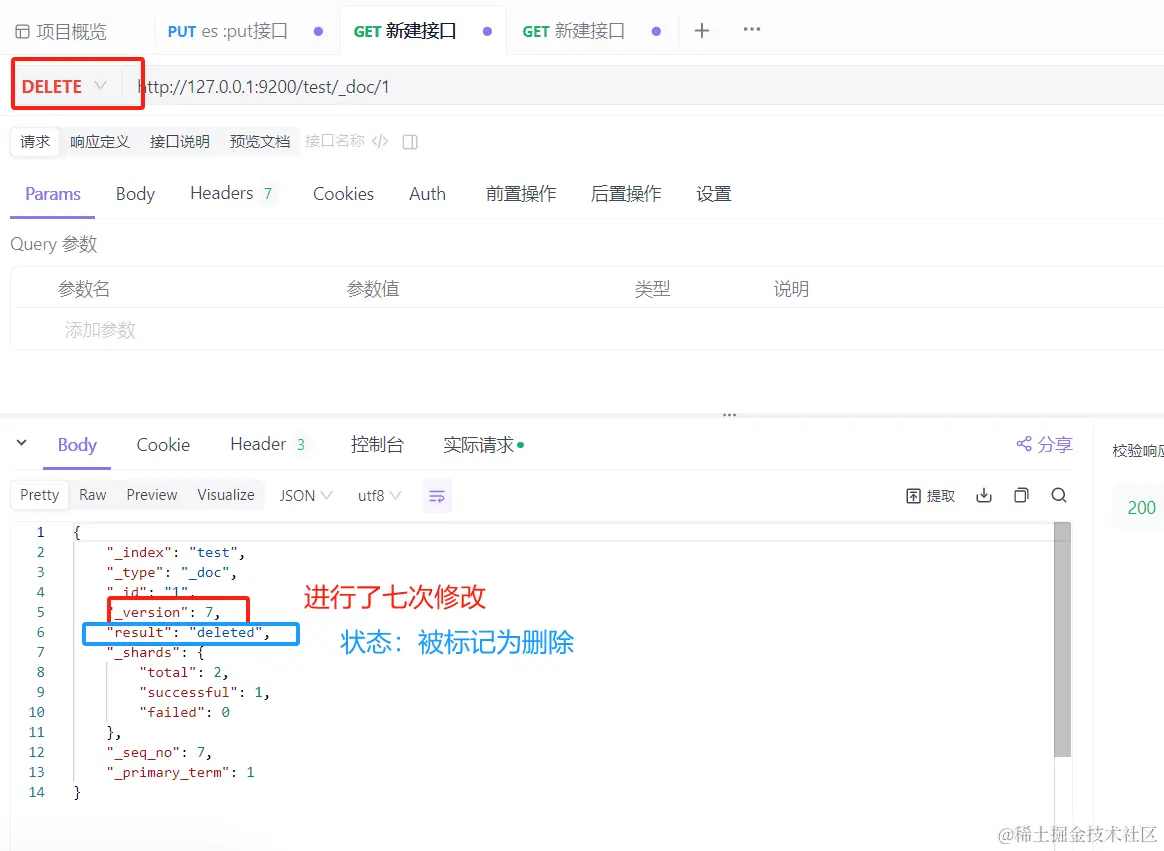Switch to Visualize view

point(226,495)
